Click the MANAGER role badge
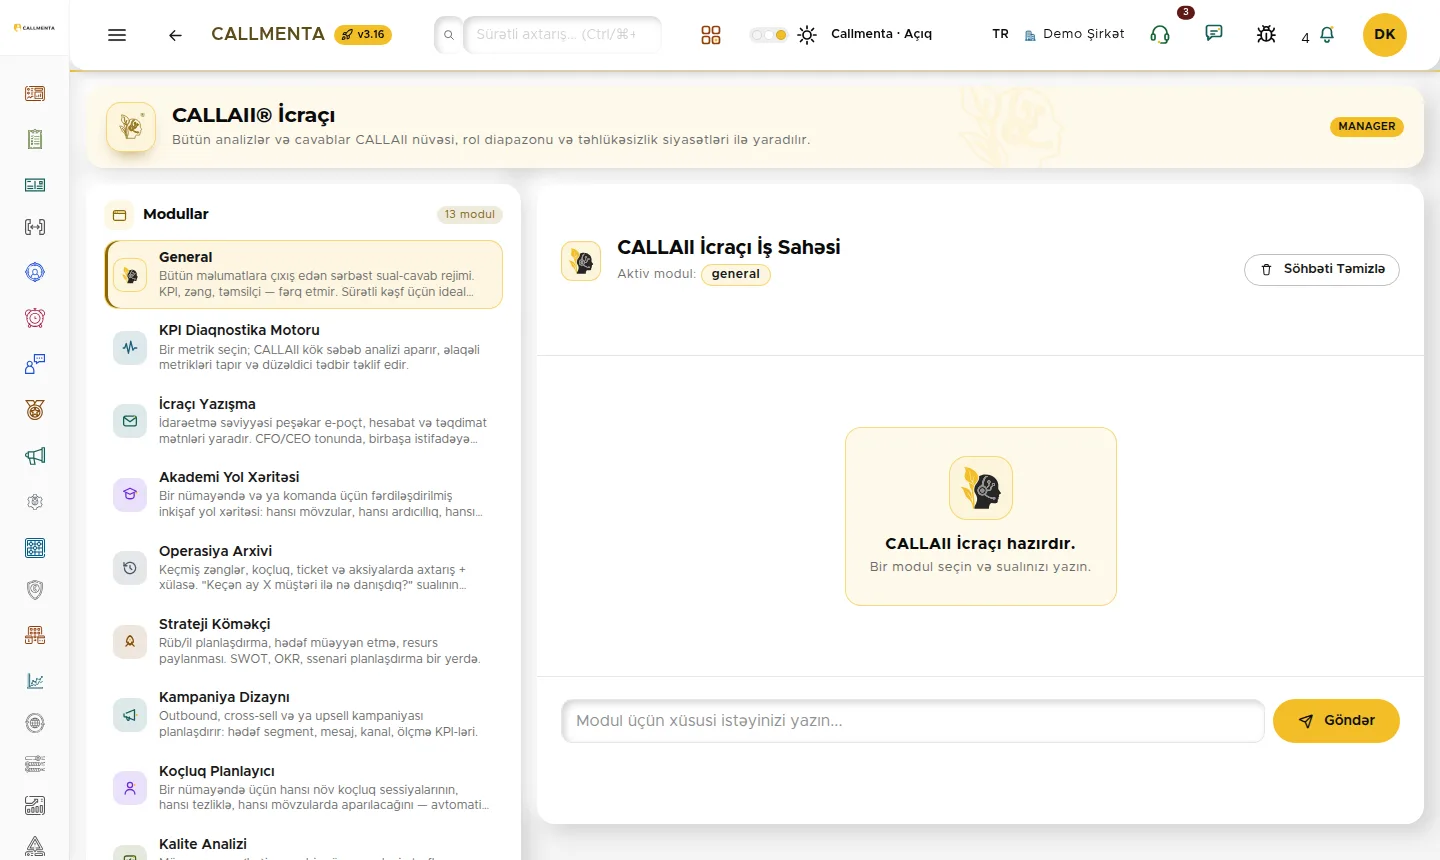Viewport: 1440px width, 860px height. click(x=1367, y=127)
